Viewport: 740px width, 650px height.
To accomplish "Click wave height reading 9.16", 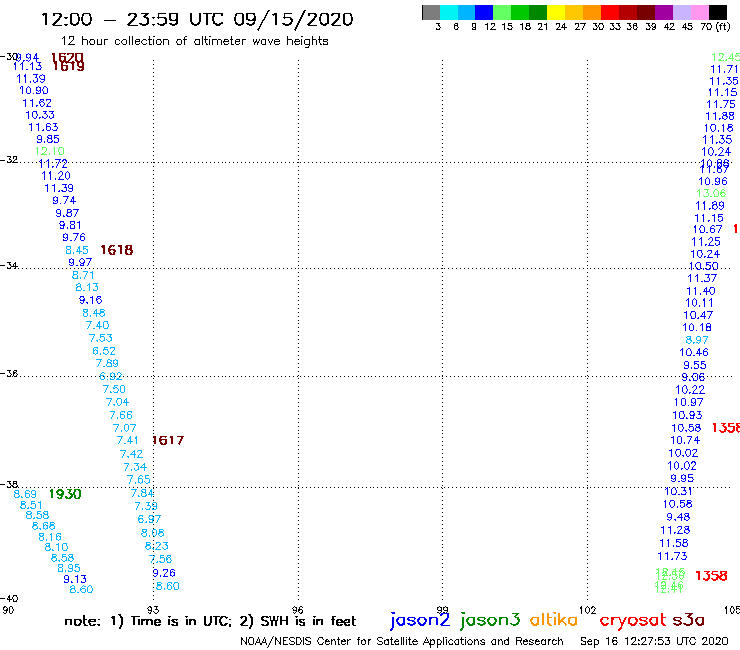I will pyautogui.click(x=90, y=300).
